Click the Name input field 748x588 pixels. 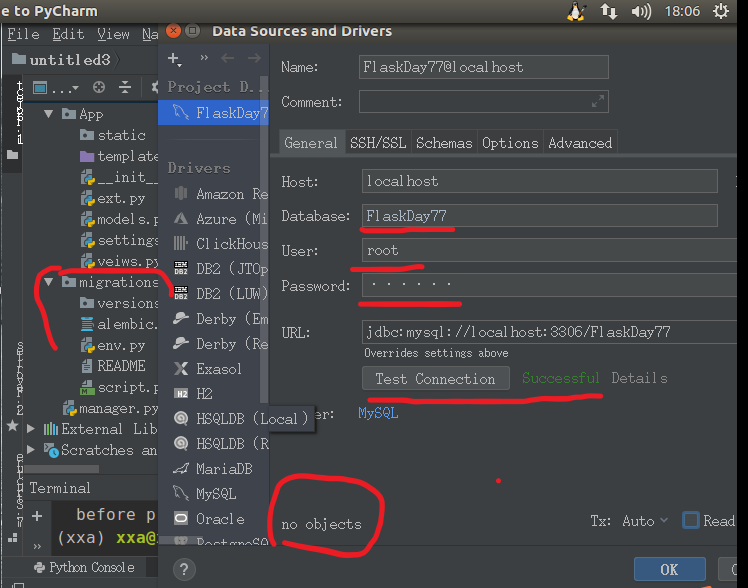484,67
